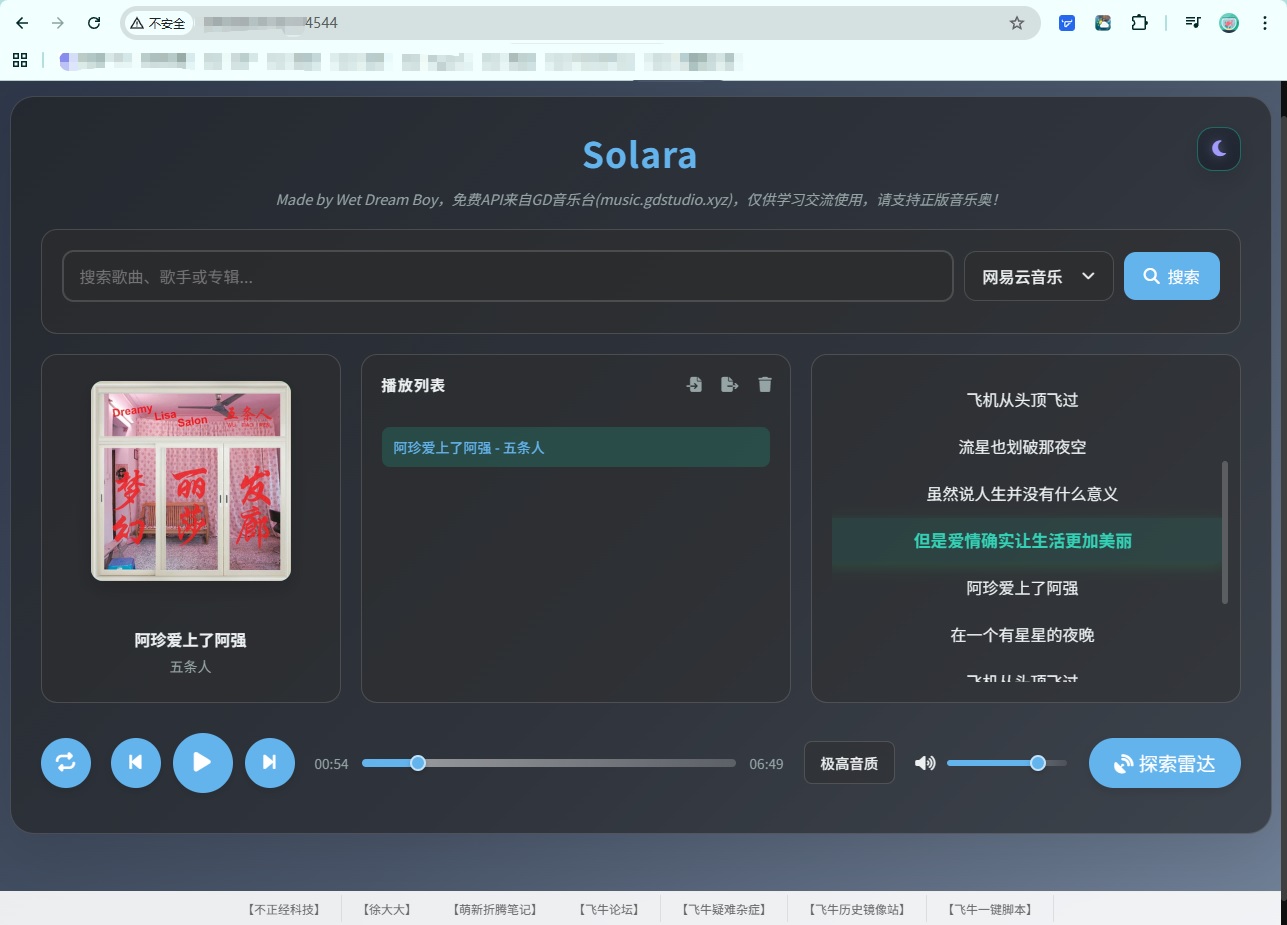Screen dimensions: 1287x925
Task: Change the repeat mode icon
Action: pyautogui.click(x=65, y=762)
